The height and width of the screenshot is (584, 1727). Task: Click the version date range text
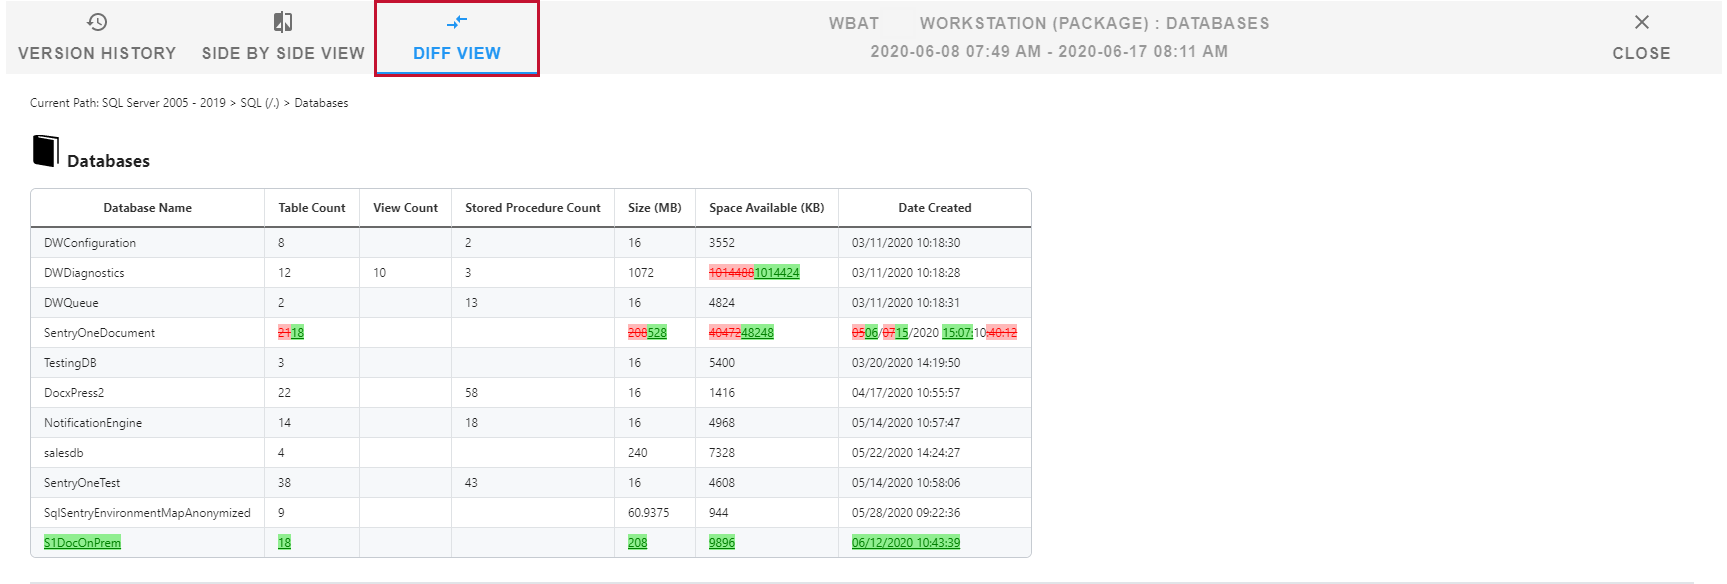point(1049,51)
